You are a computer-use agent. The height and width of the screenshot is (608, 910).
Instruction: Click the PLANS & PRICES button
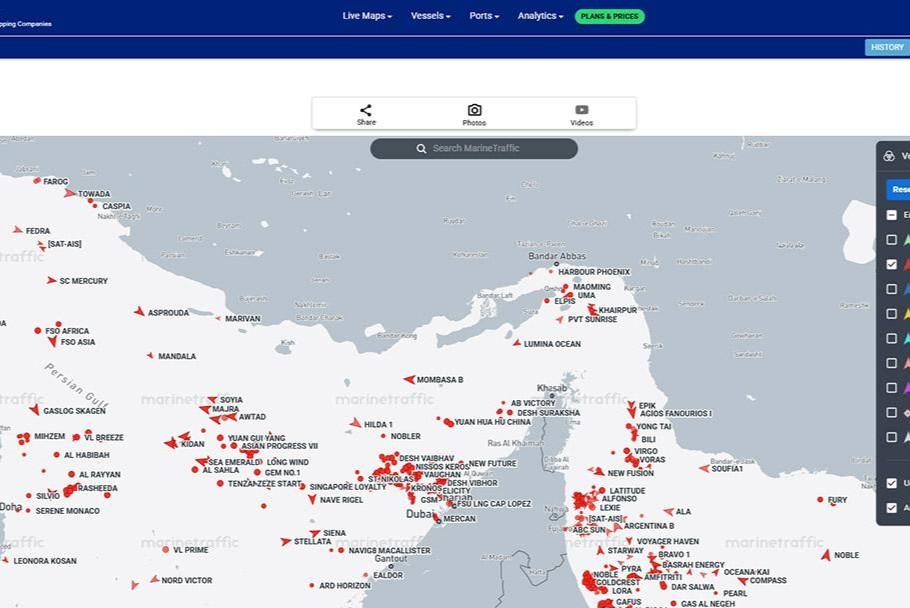click(609, 16)
